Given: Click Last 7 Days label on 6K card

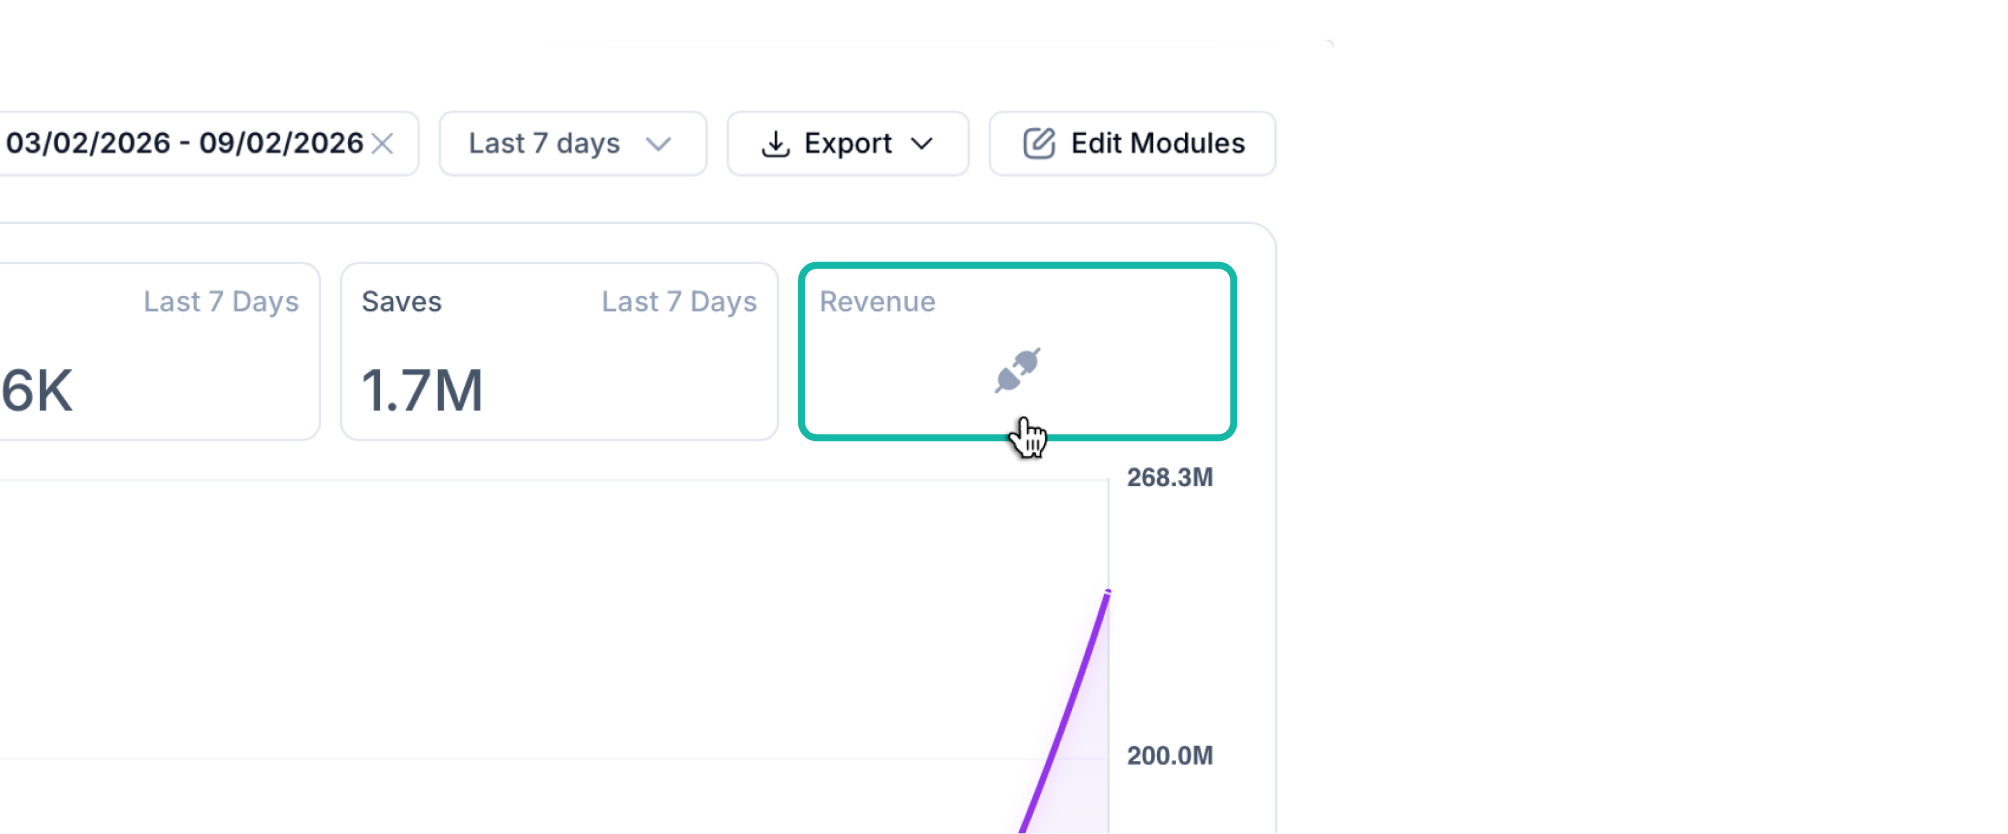Looking at the screenshot, I should [x=221, y=302].
